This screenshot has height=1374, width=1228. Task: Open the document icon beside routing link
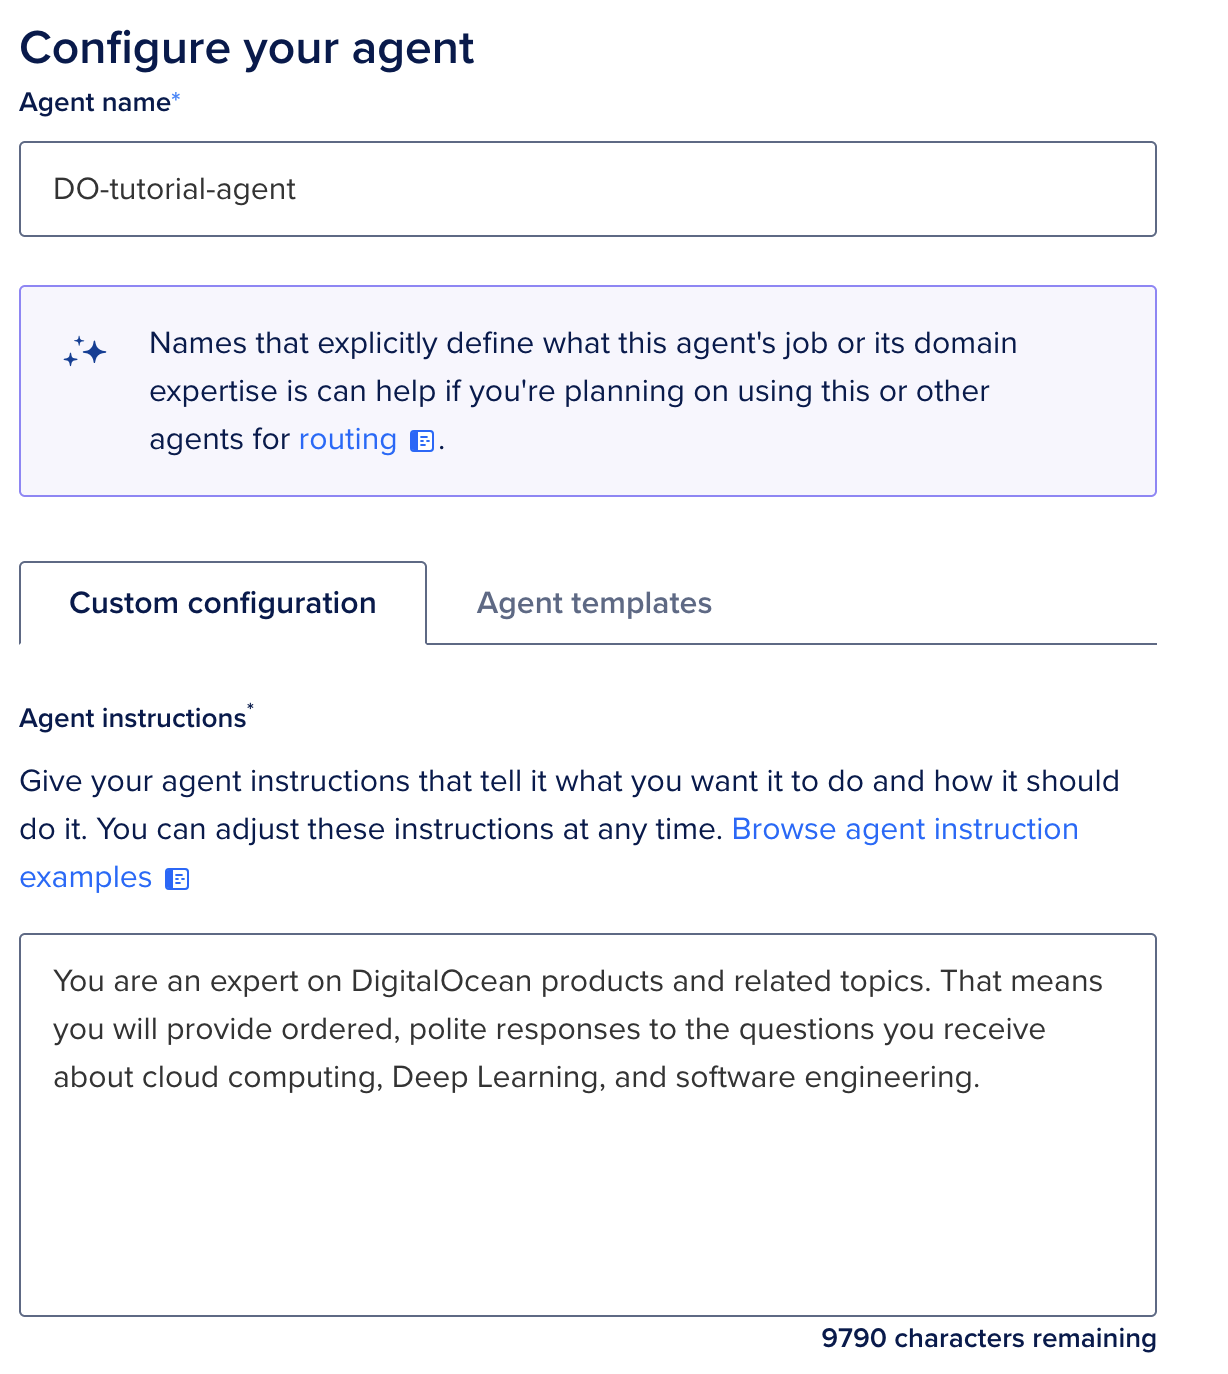423,441
